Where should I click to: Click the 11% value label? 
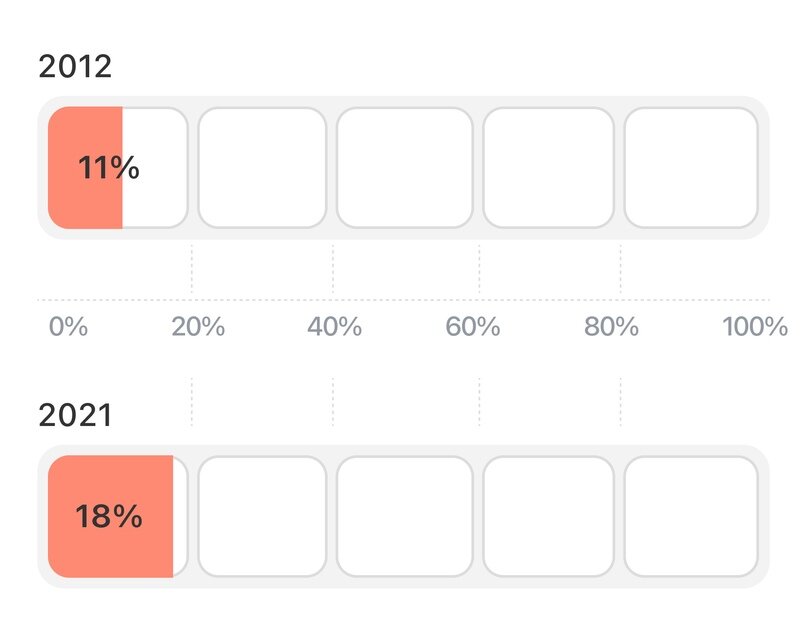tap(109, 168)
